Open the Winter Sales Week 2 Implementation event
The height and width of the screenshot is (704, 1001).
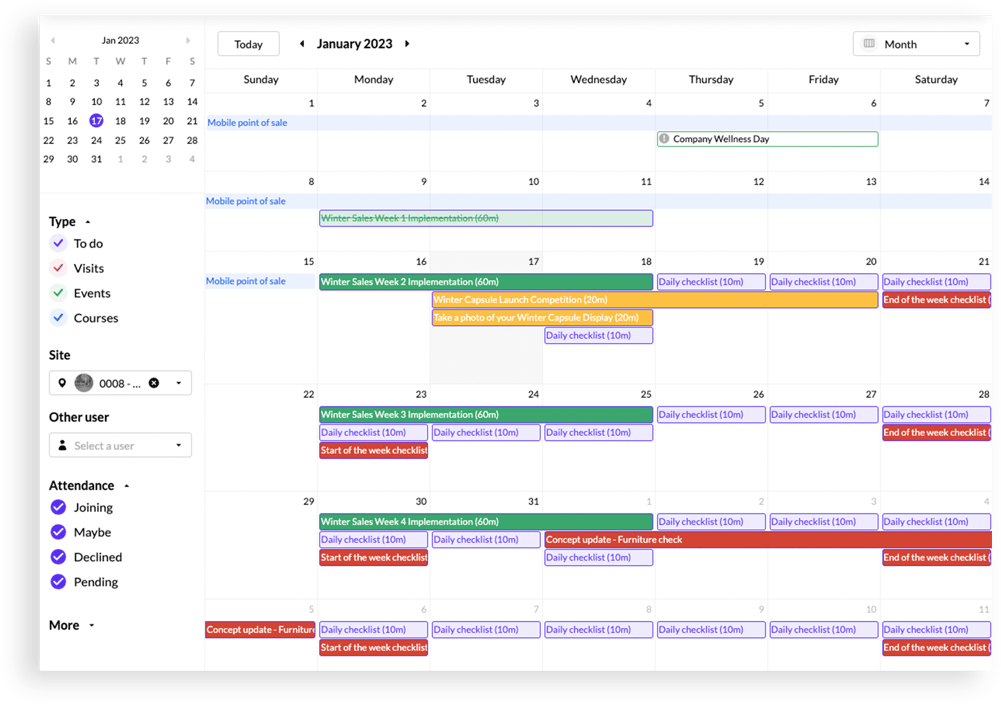pyautogui.click(x=486, y=281)
